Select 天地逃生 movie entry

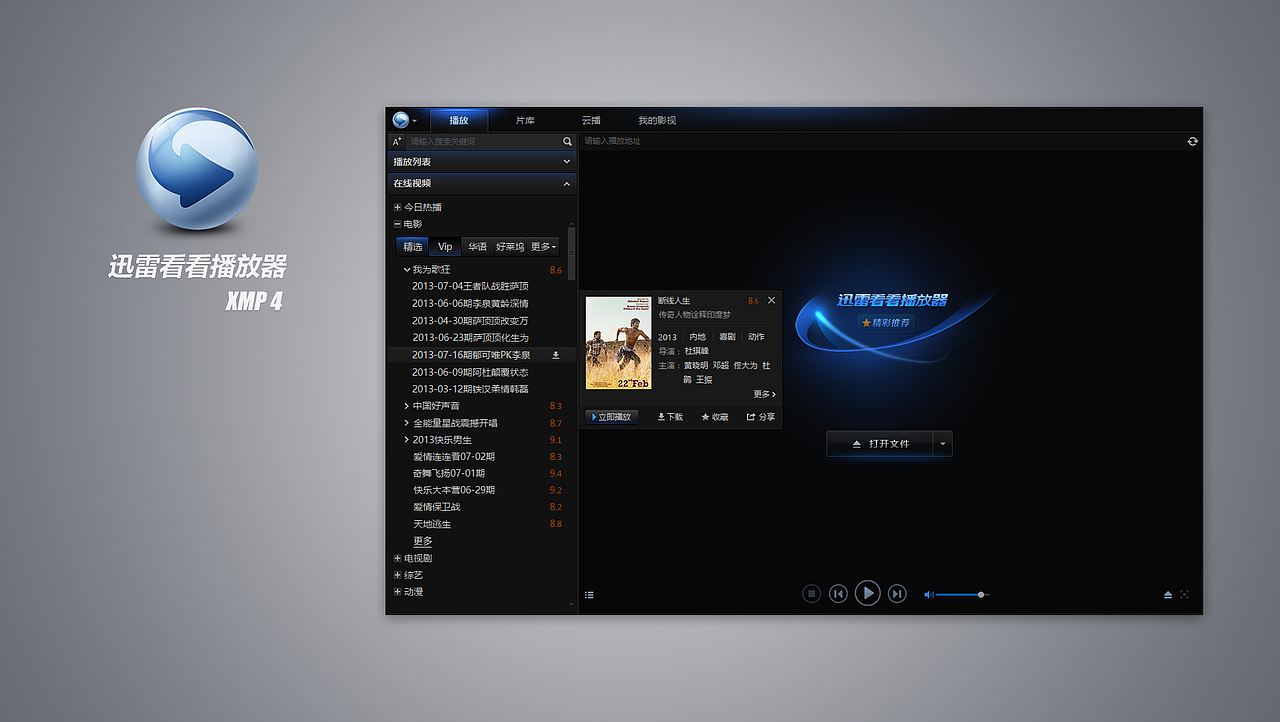[432, 524]
